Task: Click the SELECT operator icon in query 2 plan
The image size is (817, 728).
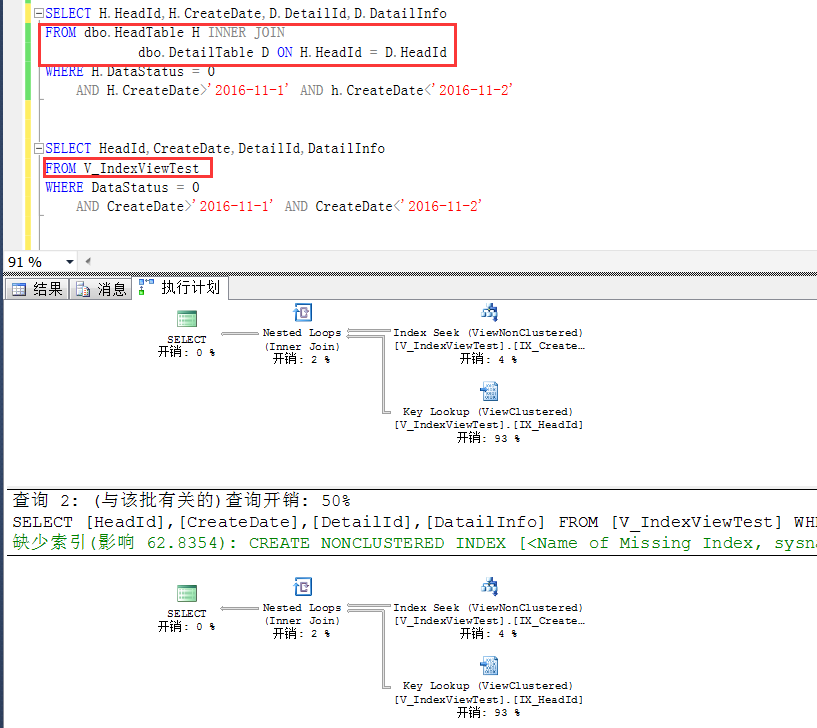Action: tap(187, 593)
